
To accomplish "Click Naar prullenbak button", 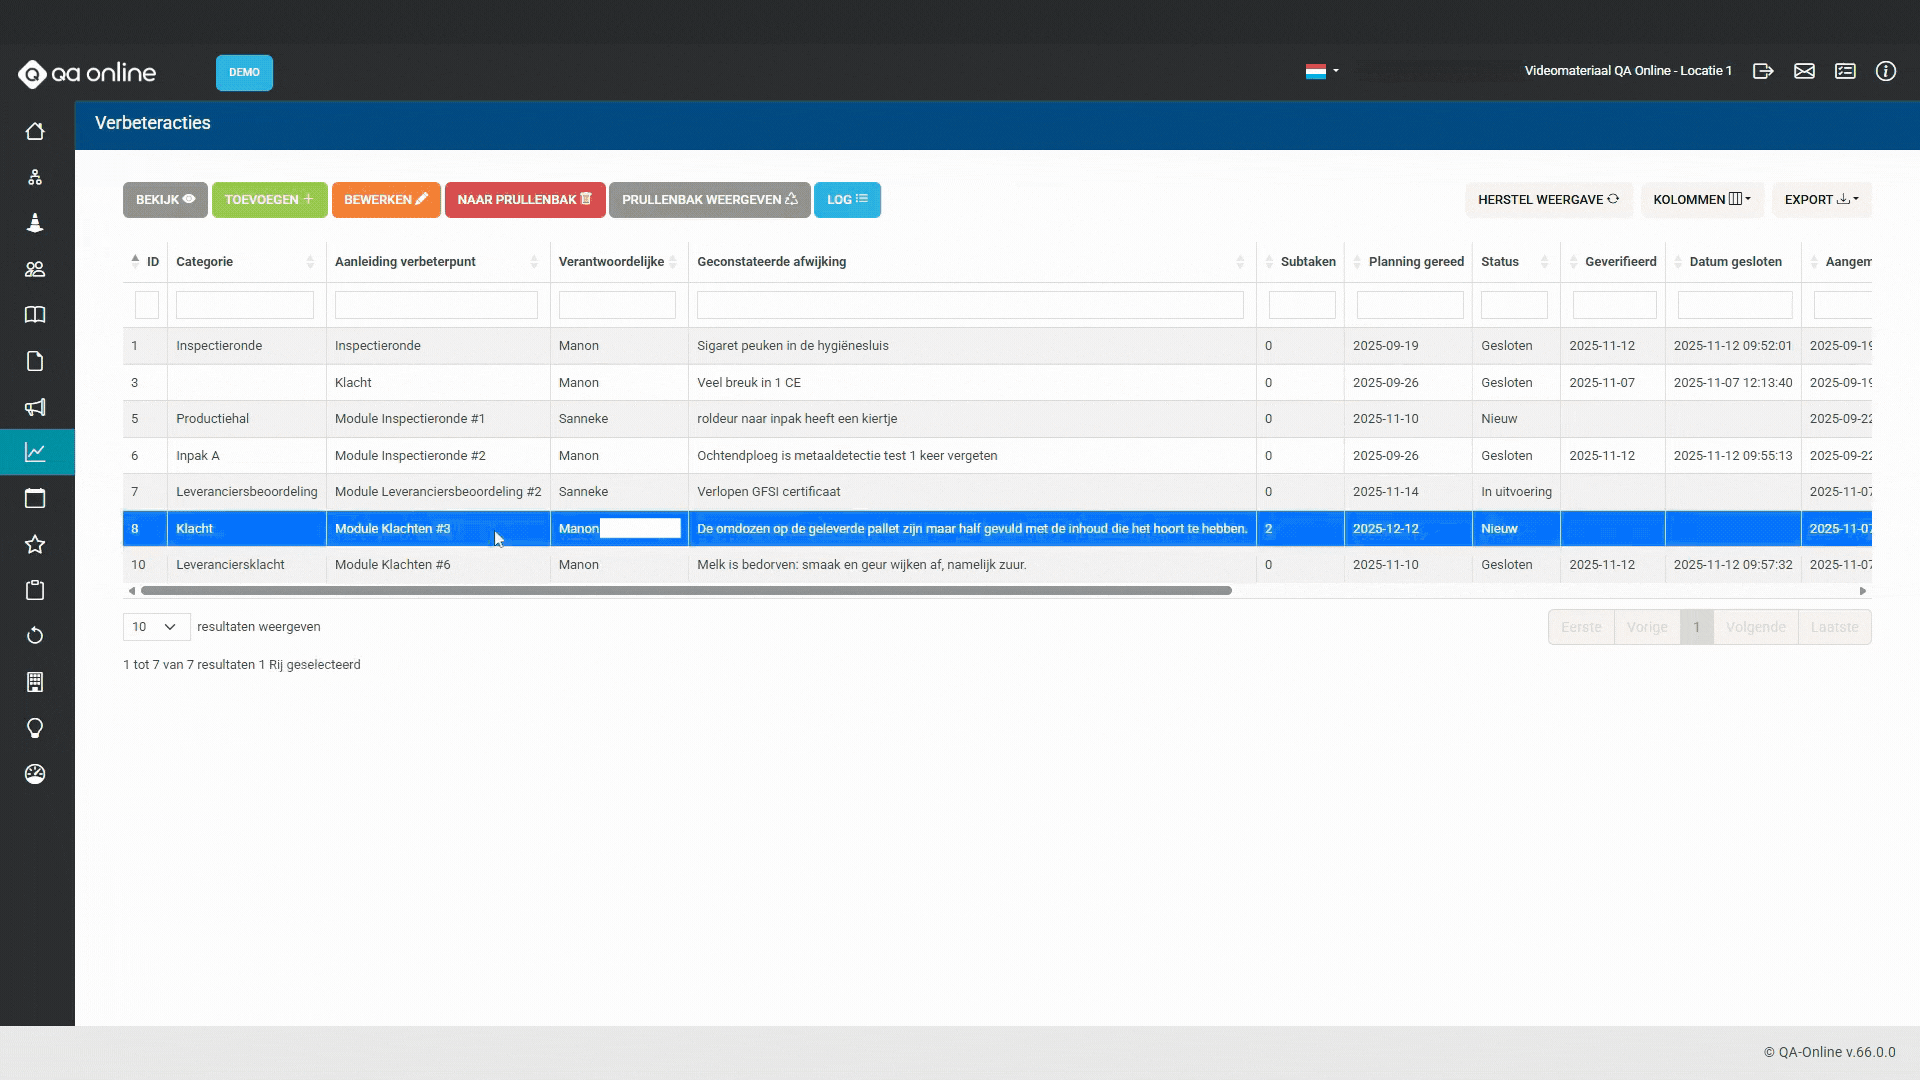I will click(524, 200).
